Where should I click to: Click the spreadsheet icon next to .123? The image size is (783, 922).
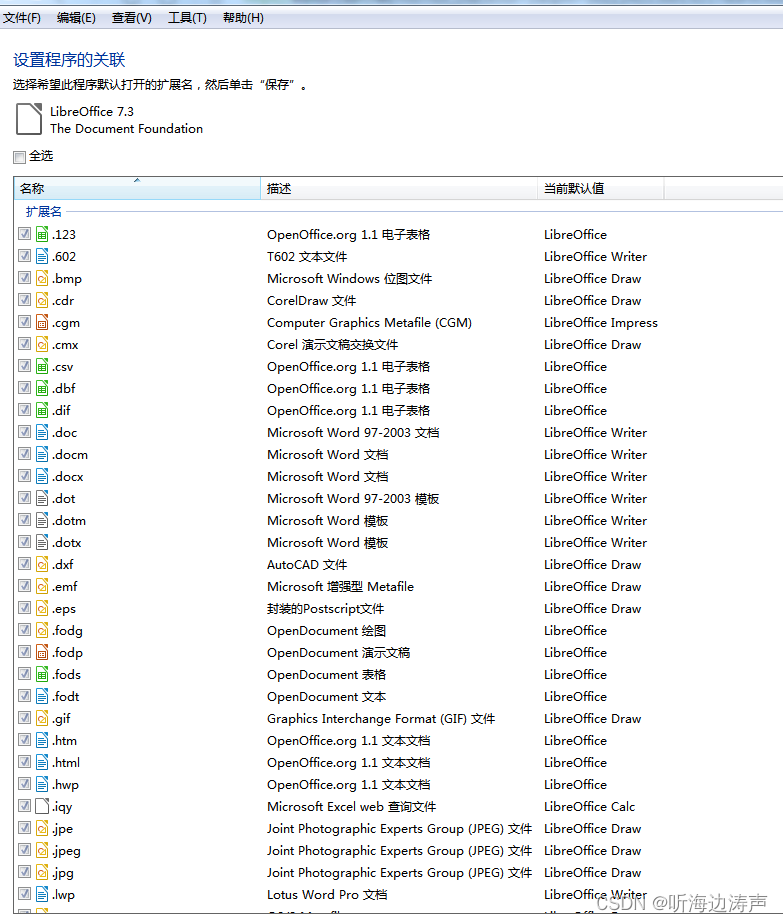[42, 234]
